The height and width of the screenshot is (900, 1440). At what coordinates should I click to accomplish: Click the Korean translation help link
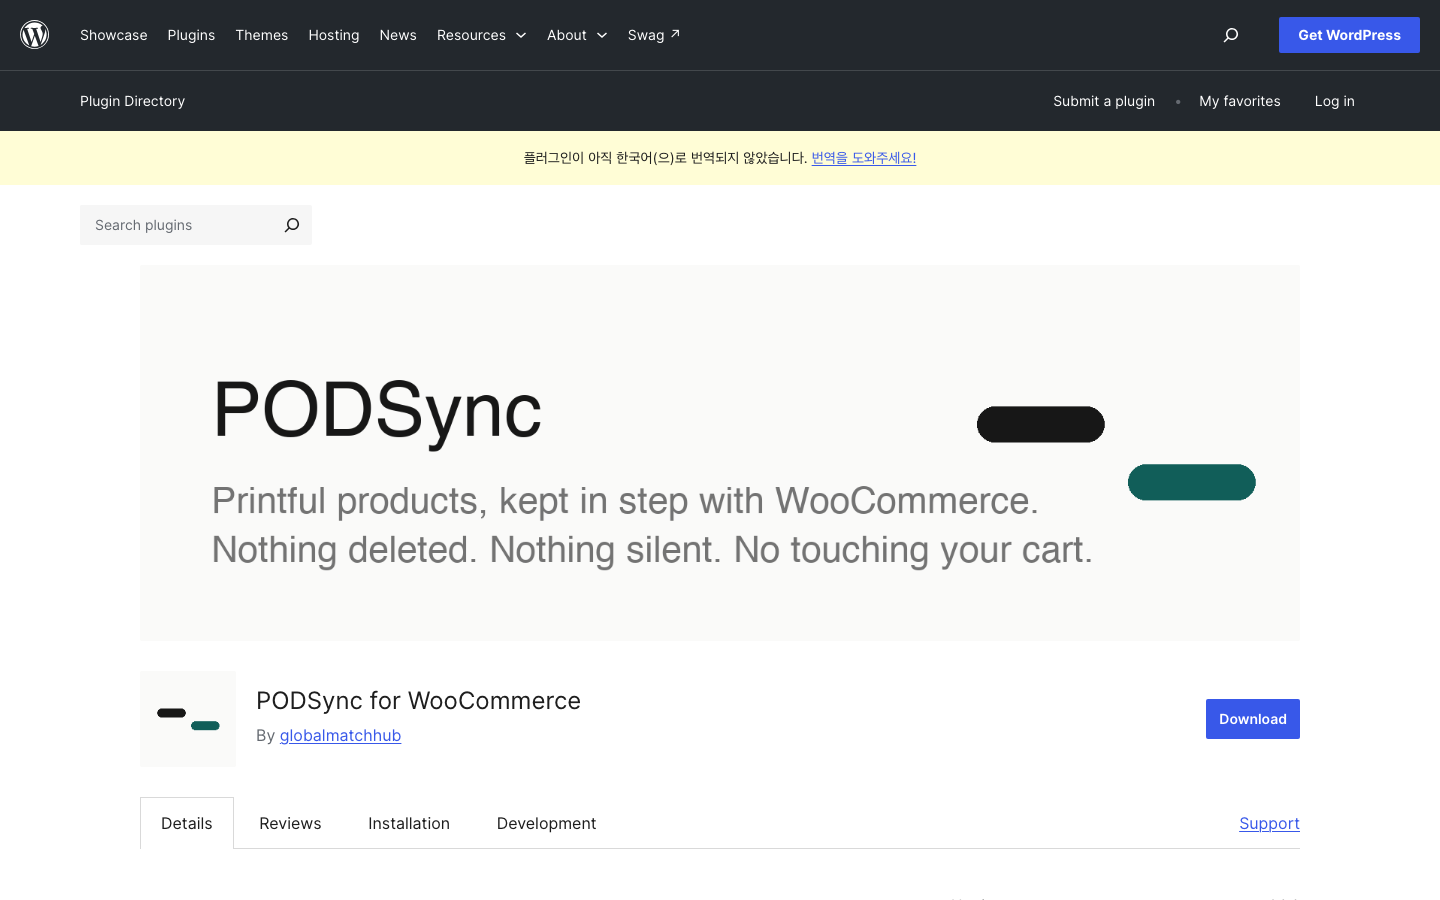tap(864, 158)
